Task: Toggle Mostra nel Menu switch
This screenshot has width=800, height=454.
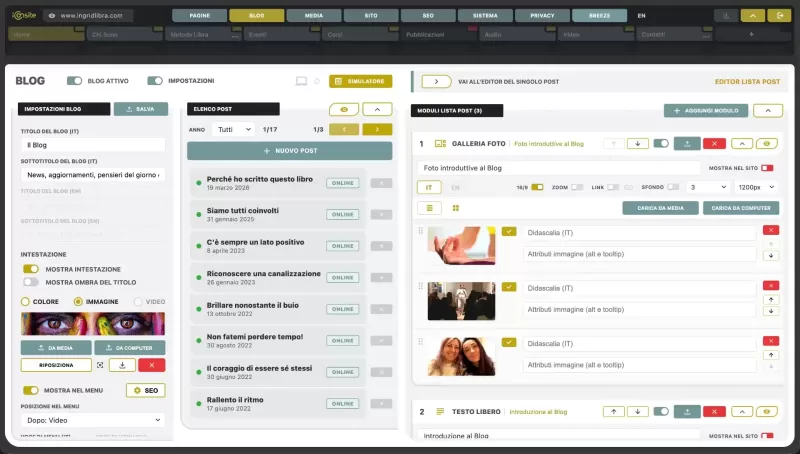Action: click(x=31, y=390)
